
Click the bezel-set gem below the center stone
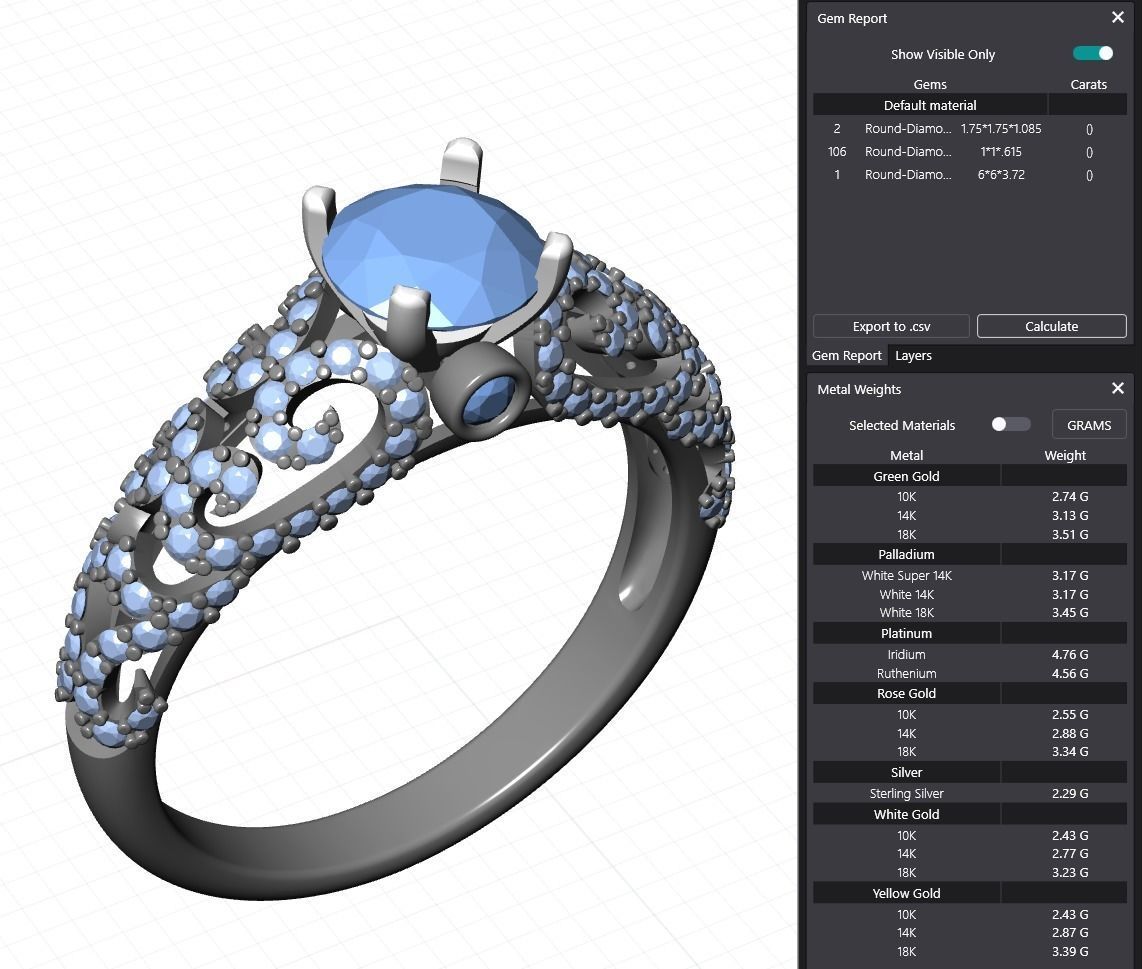click(488, 399)
